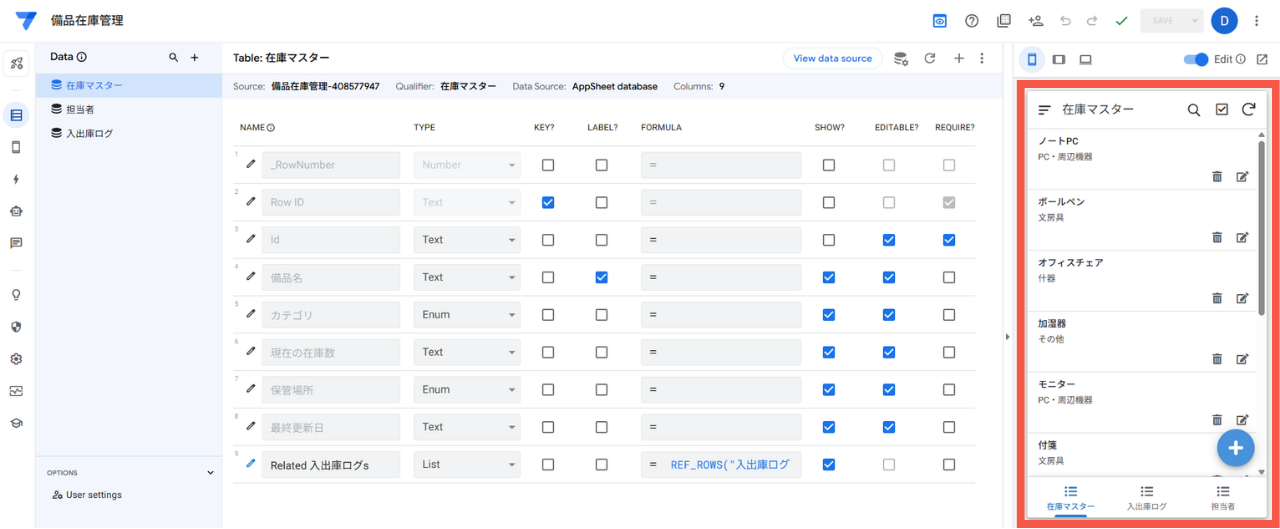The height and width of the screenshot is (529, 1280).
Task: Add new data table with plus icon
Action: pos(195,58)
